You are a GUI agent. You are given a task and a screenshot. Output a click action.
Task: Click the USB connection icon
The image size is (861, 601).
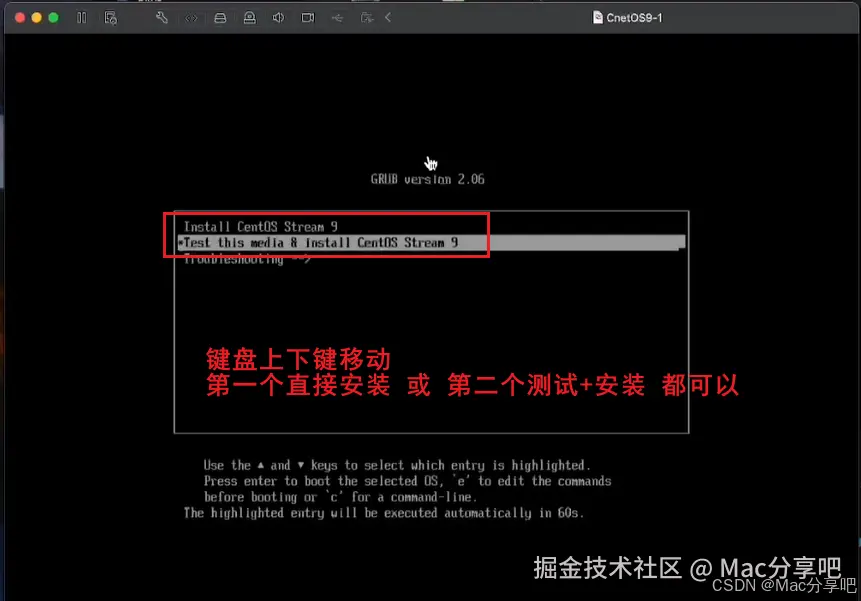click(x=339, y=17)
